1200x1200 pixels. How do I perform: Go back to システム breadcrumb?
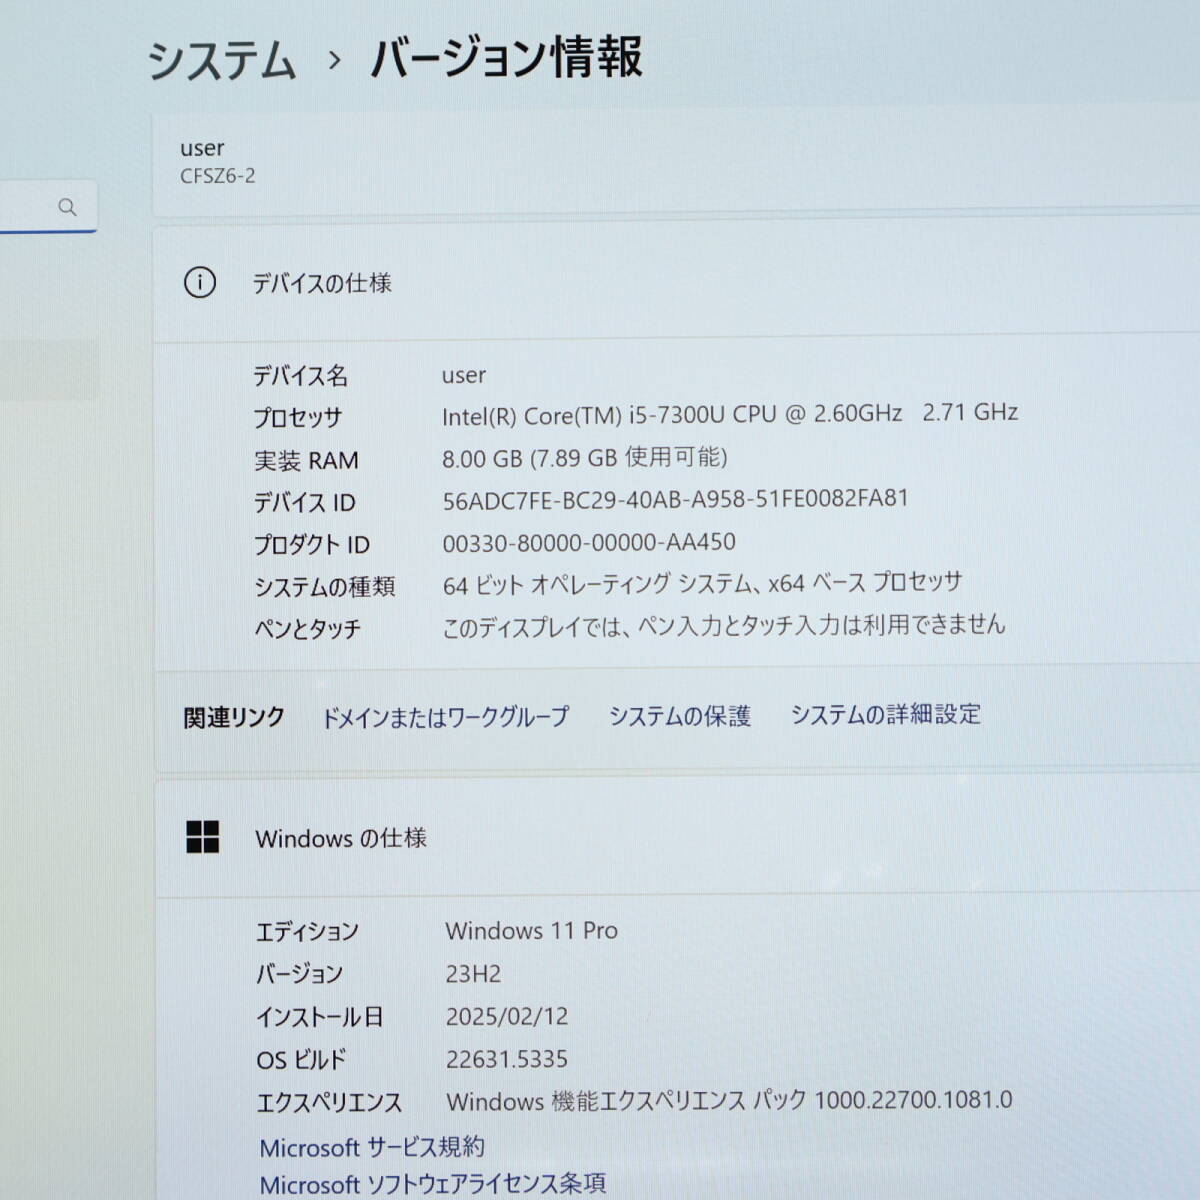[x=222, y=60]
